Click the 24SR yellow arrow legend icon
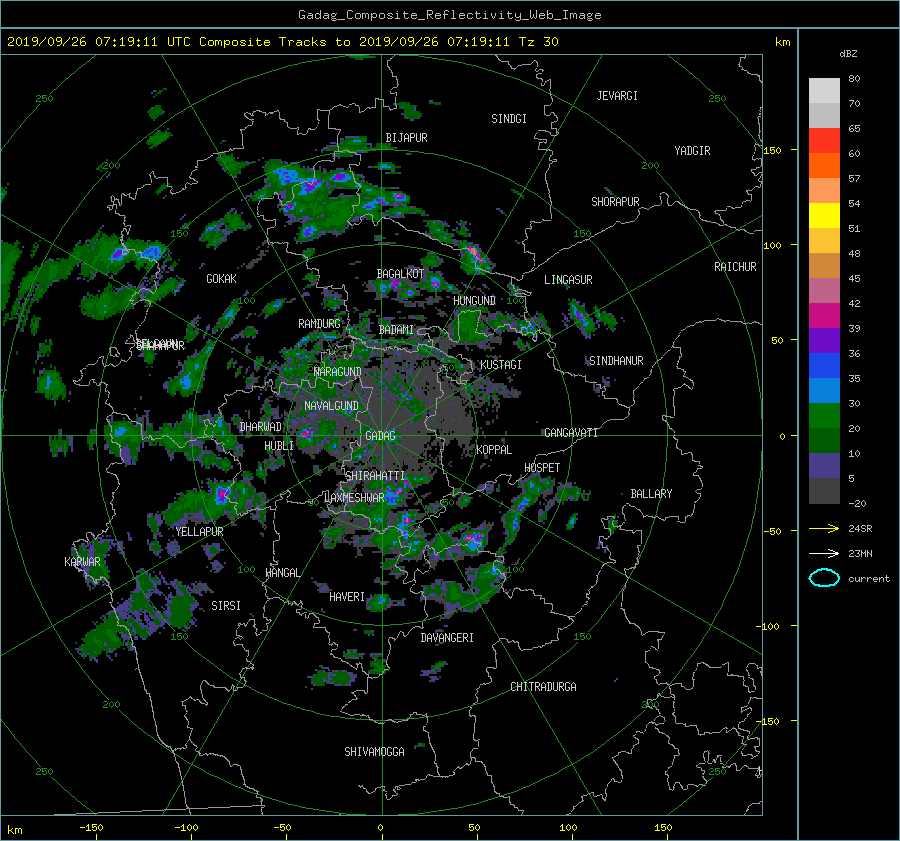The image size is (900, 841). click(824, 528)
